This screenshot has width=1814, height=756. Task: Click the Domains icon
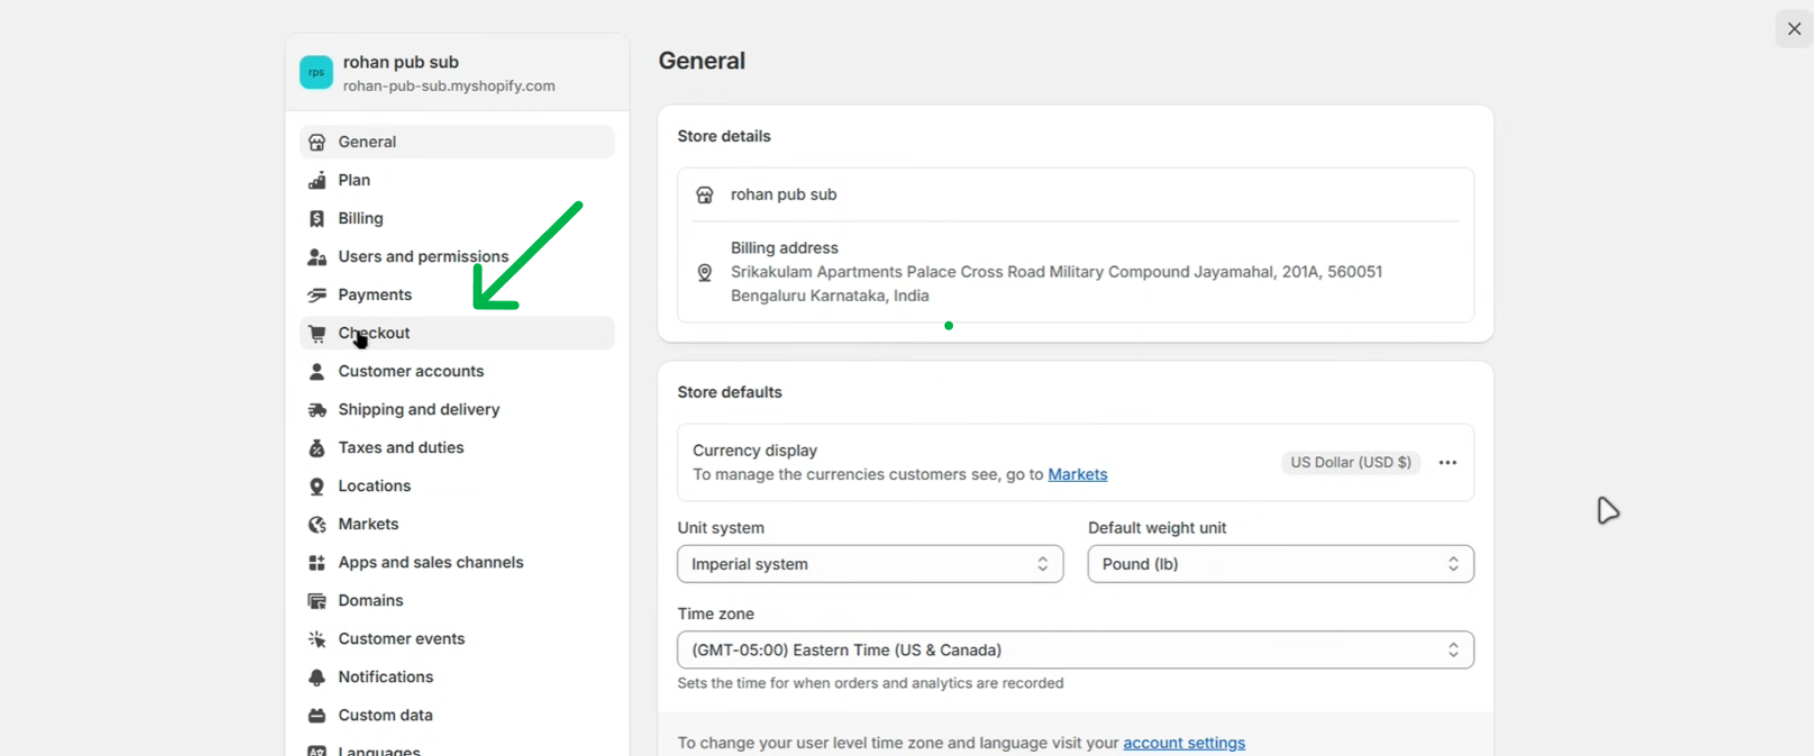point(317,601)
